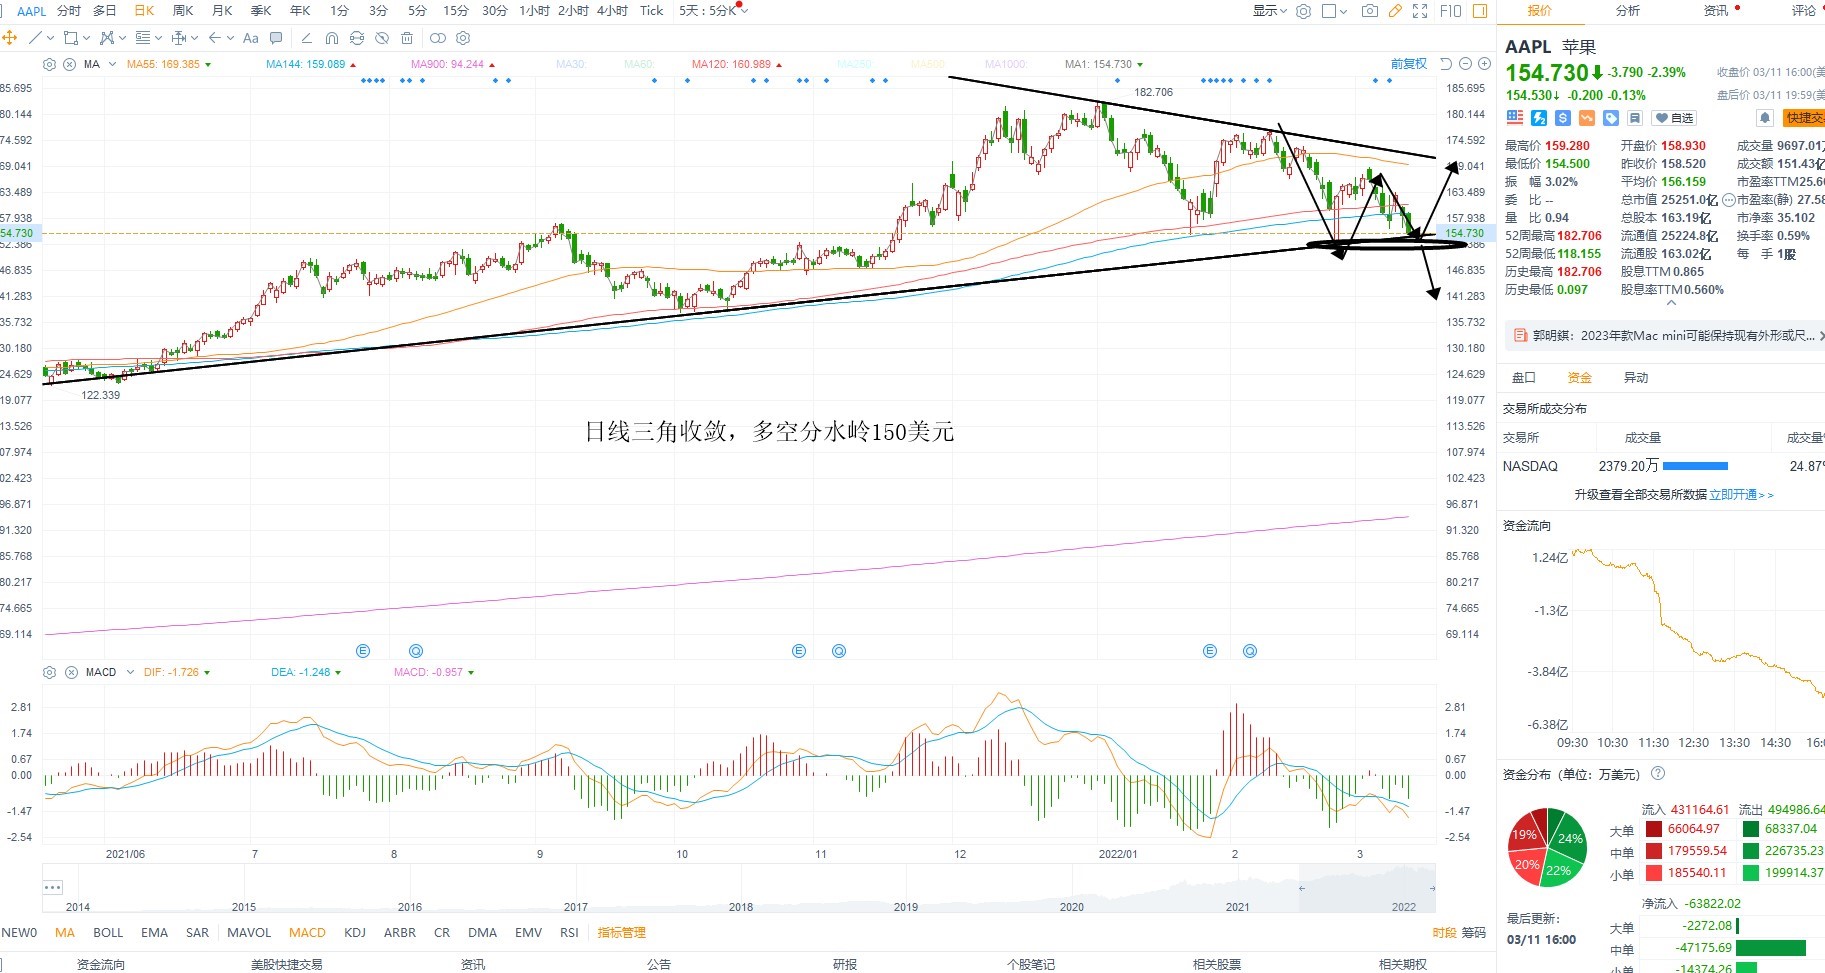Screen dimensions: 1825x973
Task: Take a chart screenshot with camera icon
Action: [1370, 11]
